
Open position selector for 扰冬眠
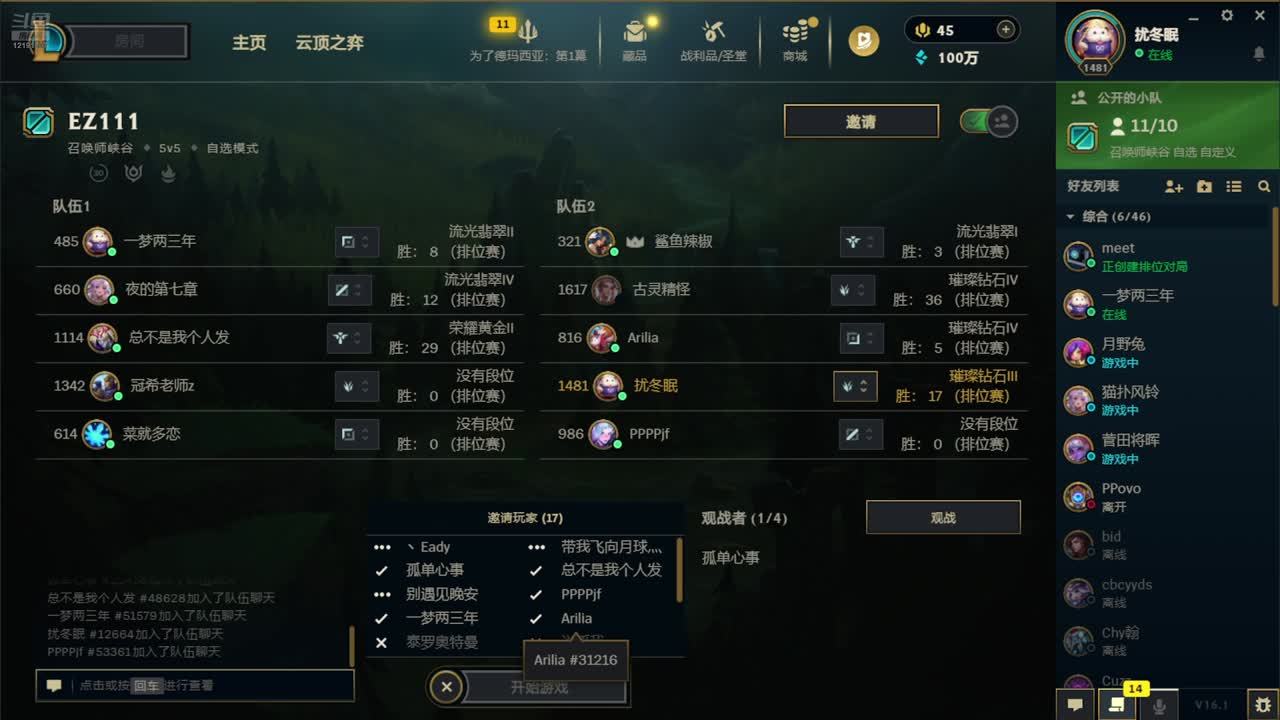pyautogui.click(x=855, y=386)
